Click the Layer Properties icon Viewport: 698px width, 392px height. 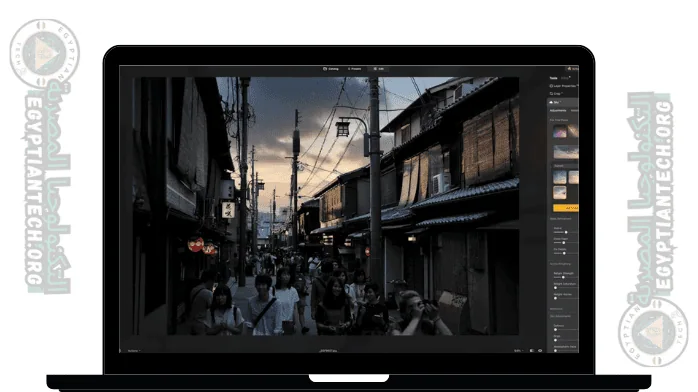coord(551,86)
